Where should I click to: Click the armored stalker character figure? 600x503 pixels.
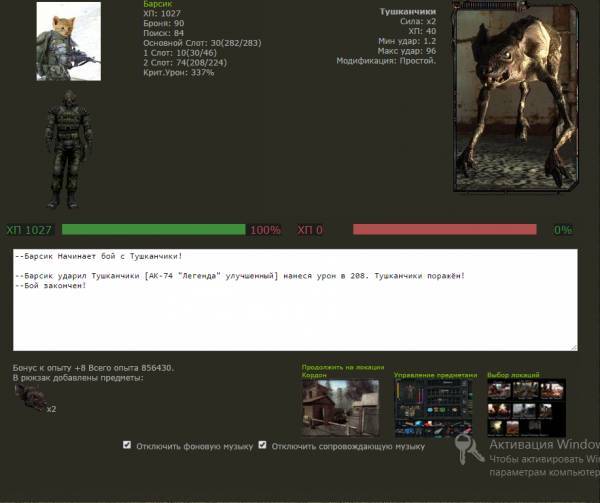[69, 150]
